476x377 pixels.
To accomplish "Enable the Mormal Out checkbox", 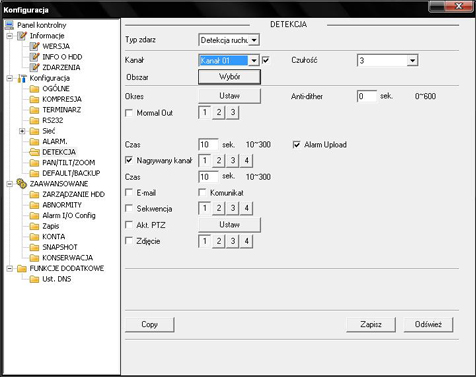I will pyautogui.click(x=129, y=113).
